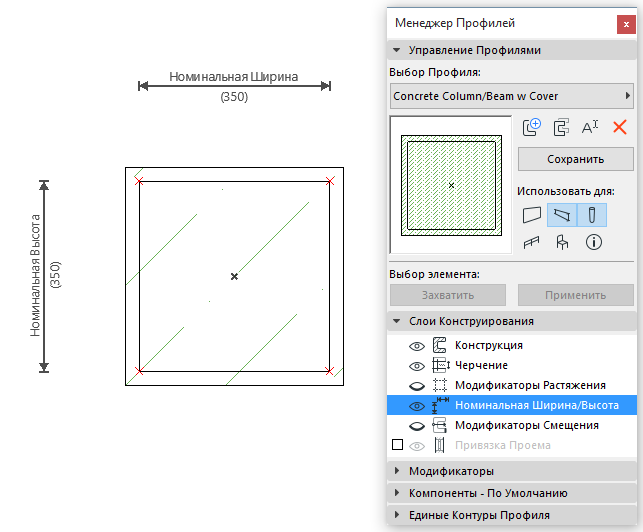Select the Черчение layer row text
This screenshot has width=643, height=532.
click(x=481, y=365)
